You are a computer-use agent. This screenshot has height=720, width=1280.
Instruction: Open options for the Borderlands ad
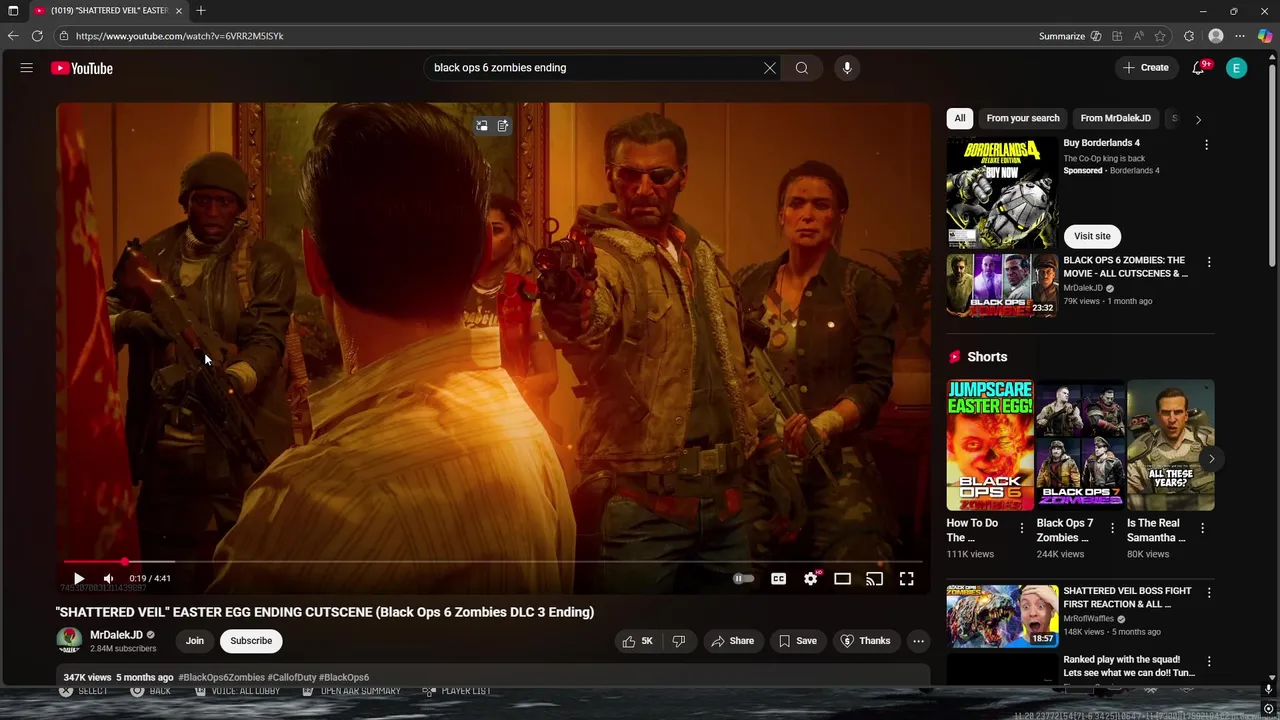coord(1206,145)
